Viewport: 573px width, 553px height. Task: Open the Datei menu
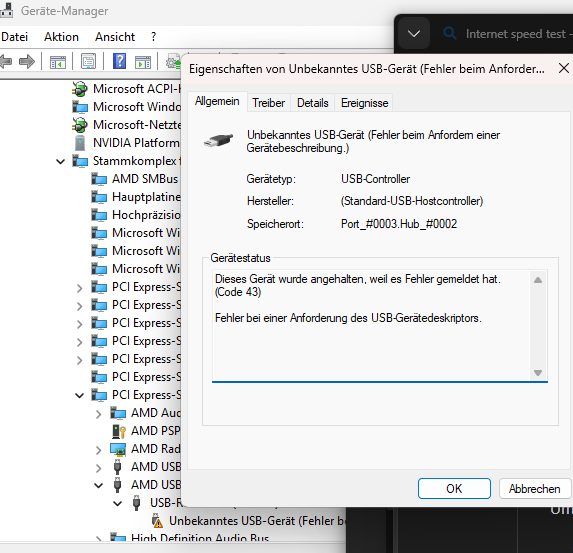15,37
